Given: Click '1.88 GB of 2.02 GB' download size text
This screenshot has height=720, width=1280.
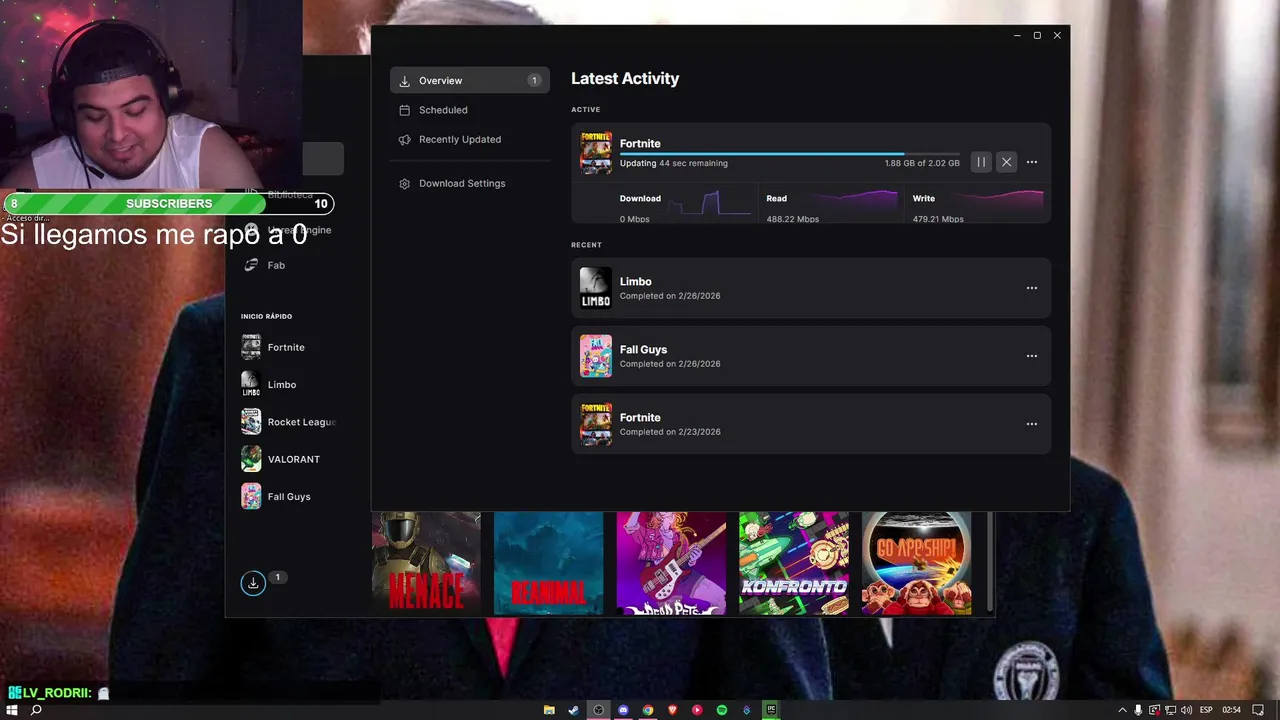Looking at the screenshot, I should point(921,163).
